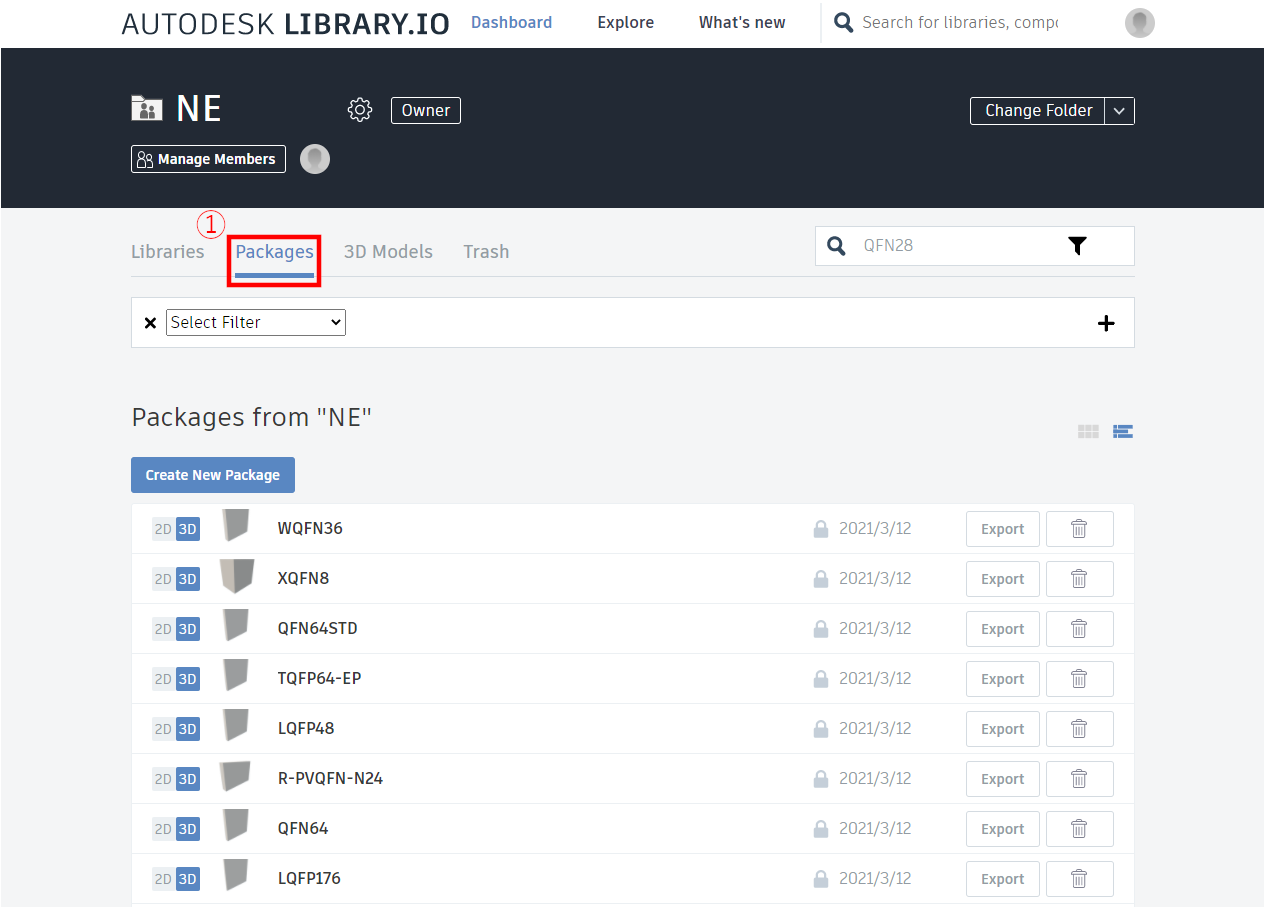Viewport: 1264px width, 907px height.
Task: Click Create New Package button
Action: (213, 475)
